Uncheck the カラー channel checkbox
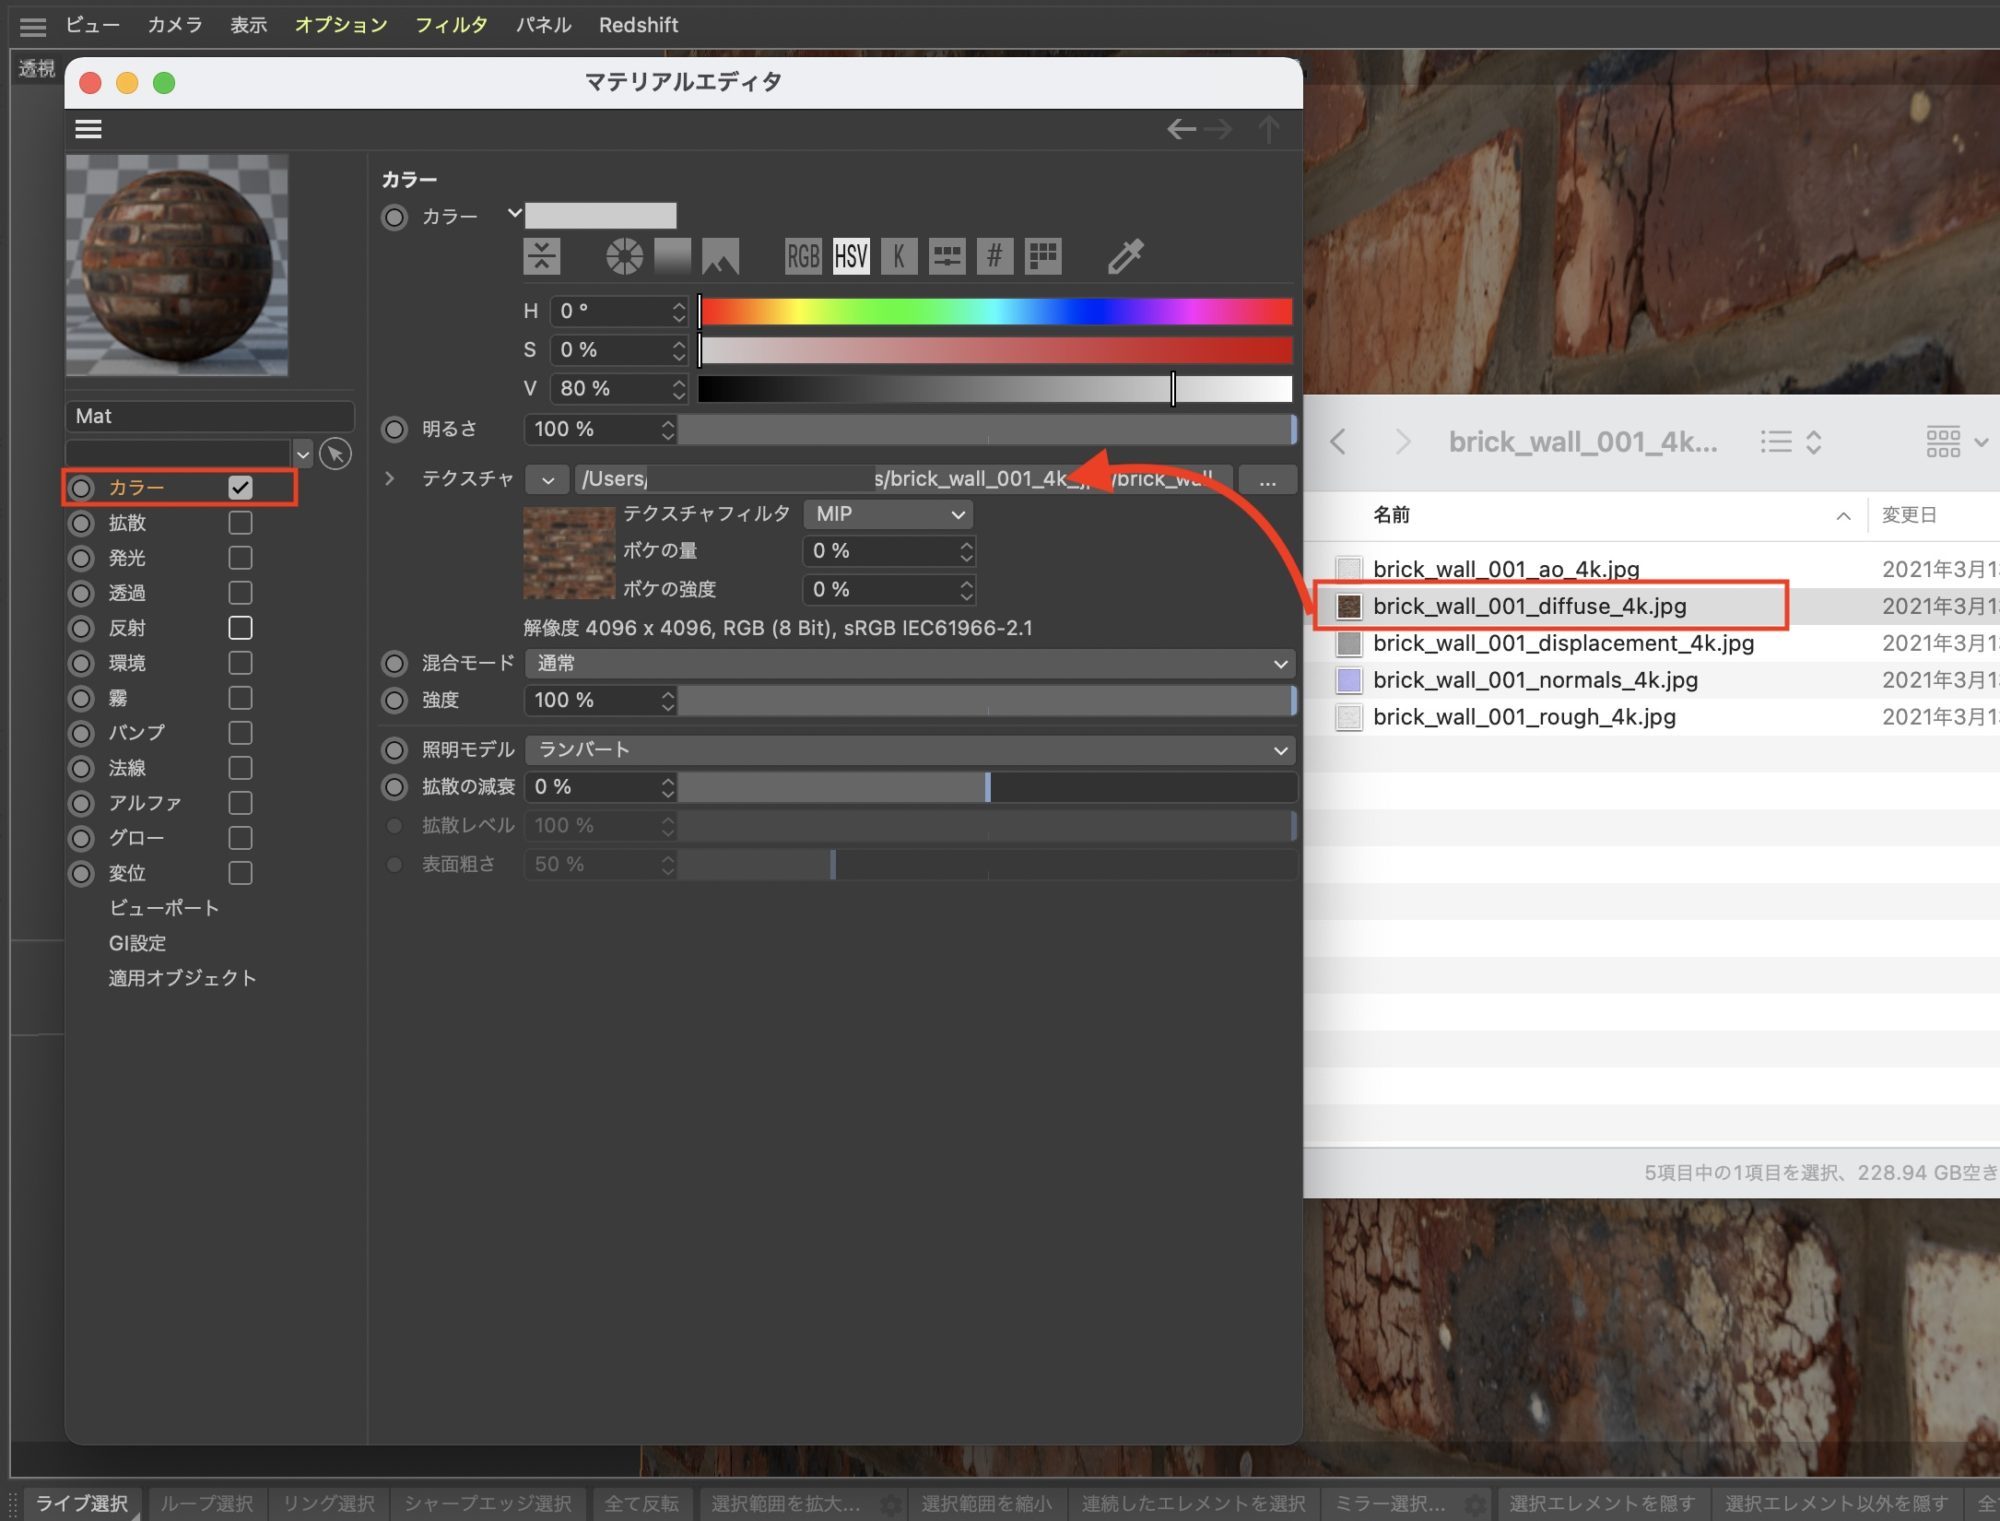The height and width of the screenshot is (1521, 2000). (240, 487)
